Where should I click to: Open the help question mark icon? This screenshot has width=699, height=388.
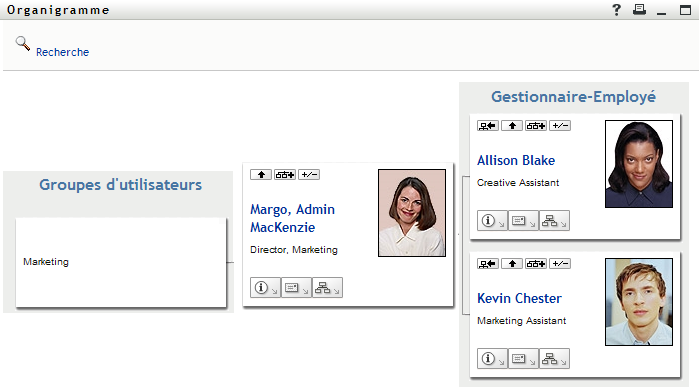[616, 10]
